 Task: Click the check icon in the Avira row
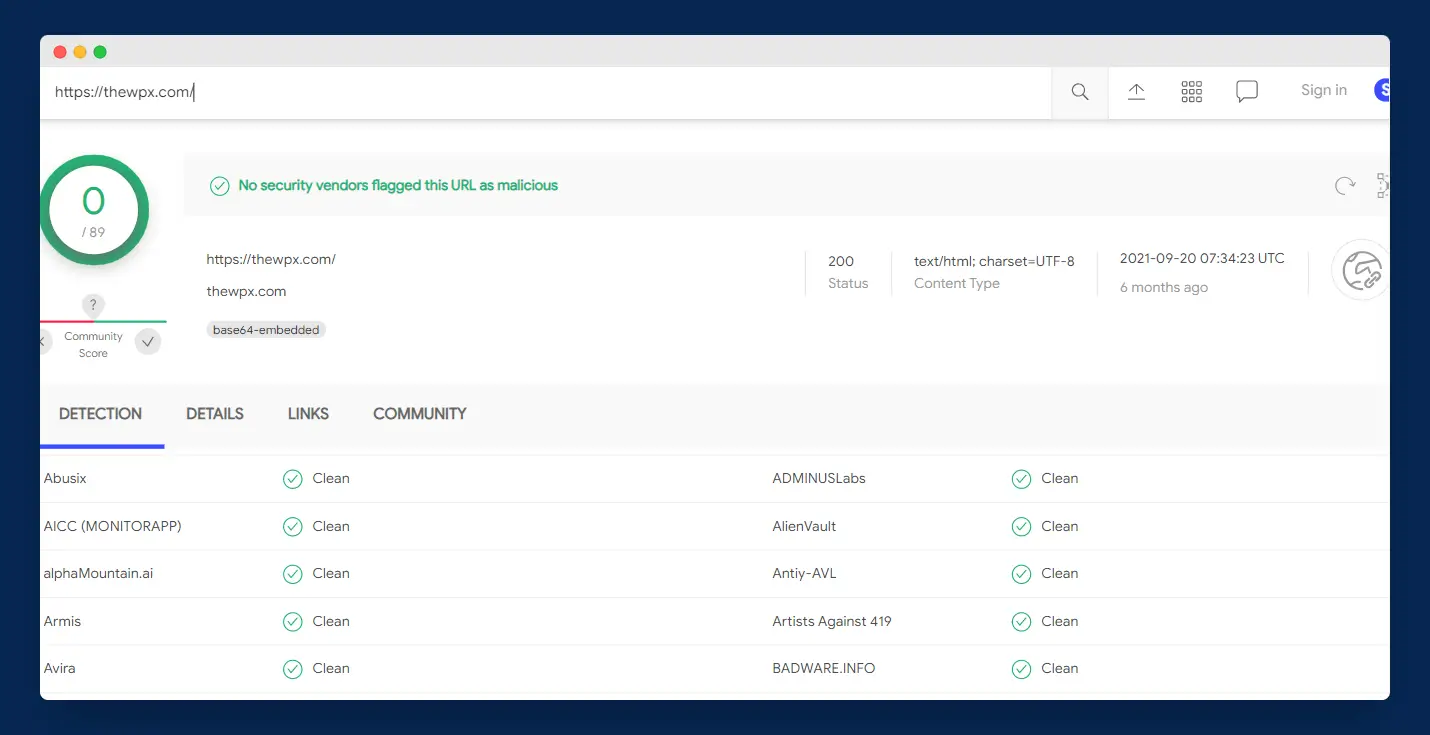[292, 669]
